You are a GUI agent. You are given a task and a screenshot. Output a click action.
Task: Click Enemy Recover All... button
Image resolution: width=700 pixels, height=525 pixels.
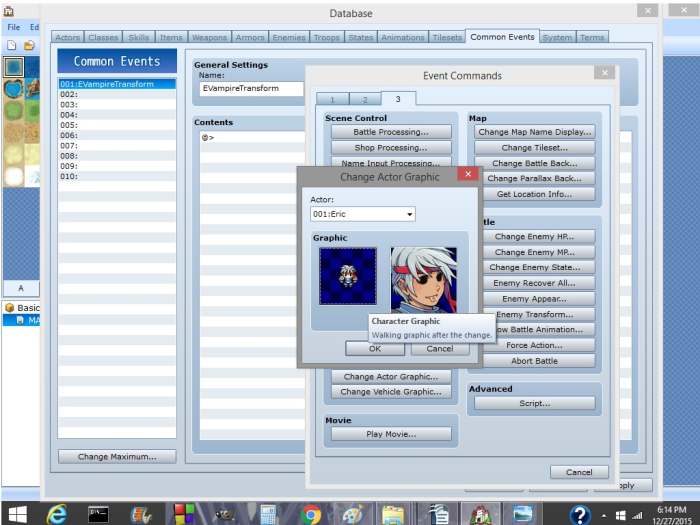click(534, 283)
